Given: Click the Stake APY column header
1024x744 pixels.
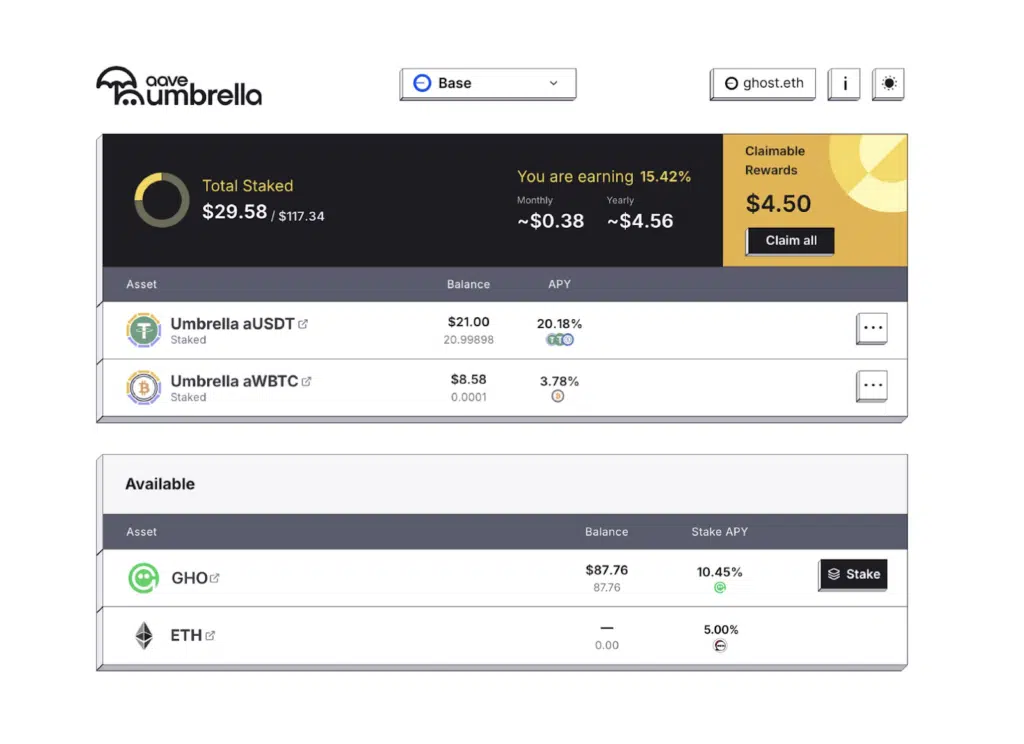Looking at the screenshot, I should tap(719, 532).
